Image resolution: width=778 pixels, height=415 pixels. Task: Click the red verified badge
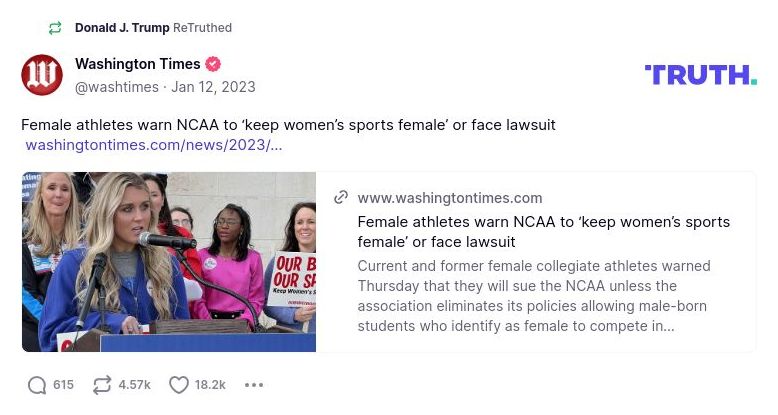pyautogui.click(x=213, y=64)
